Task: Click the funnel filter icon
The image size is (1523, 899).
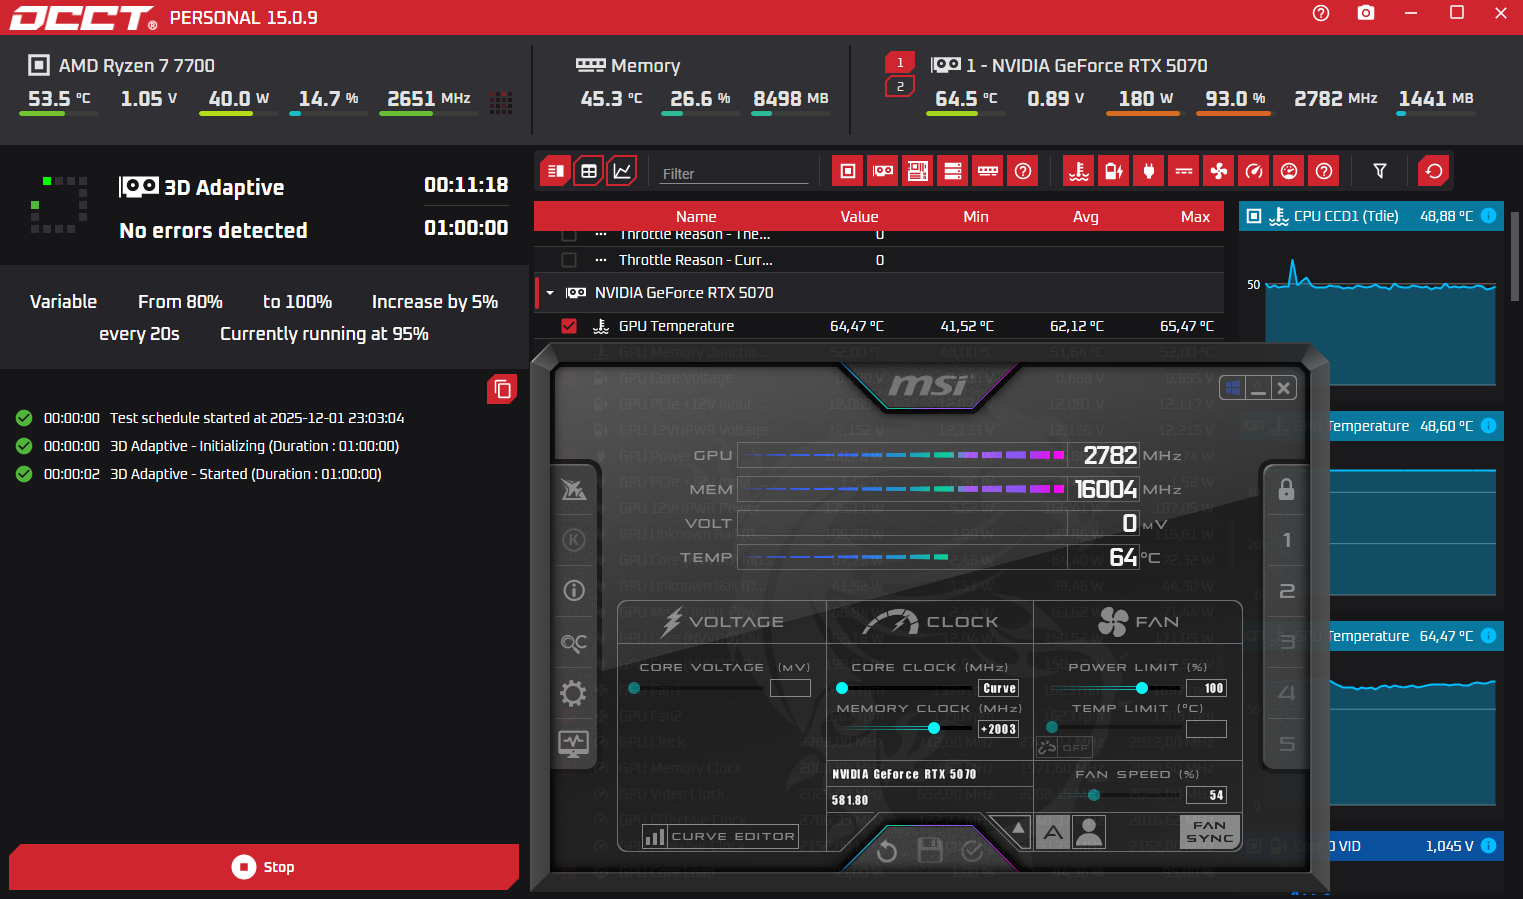Action: tap(1380, 171)
